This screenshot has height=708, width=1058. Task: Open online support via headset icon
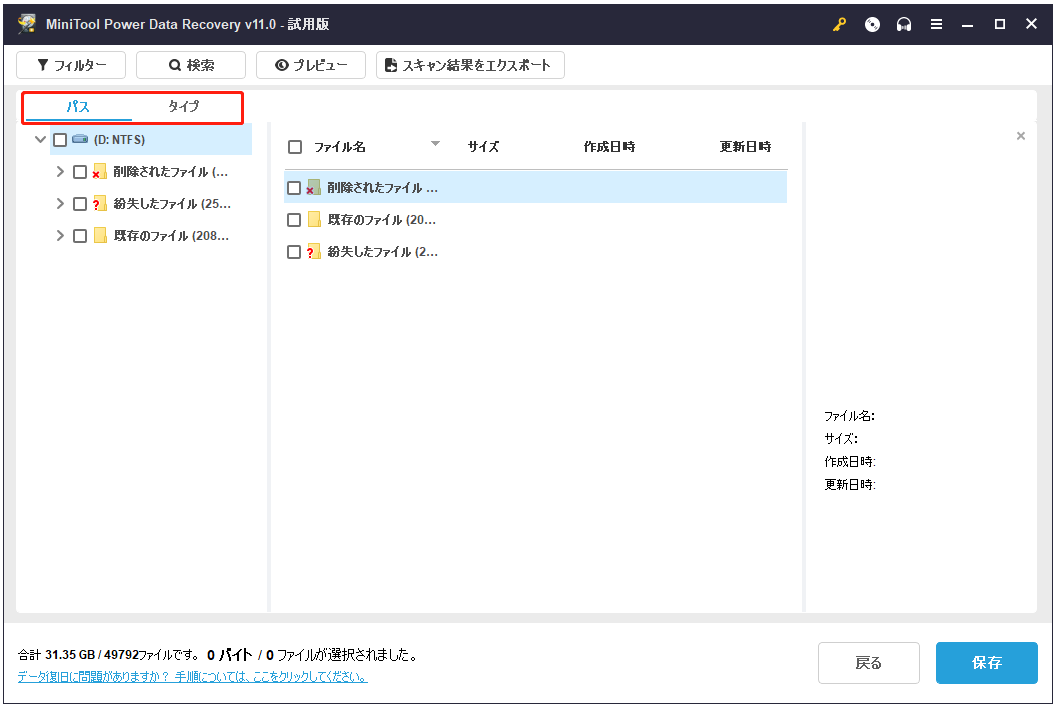tap(903, 24)
